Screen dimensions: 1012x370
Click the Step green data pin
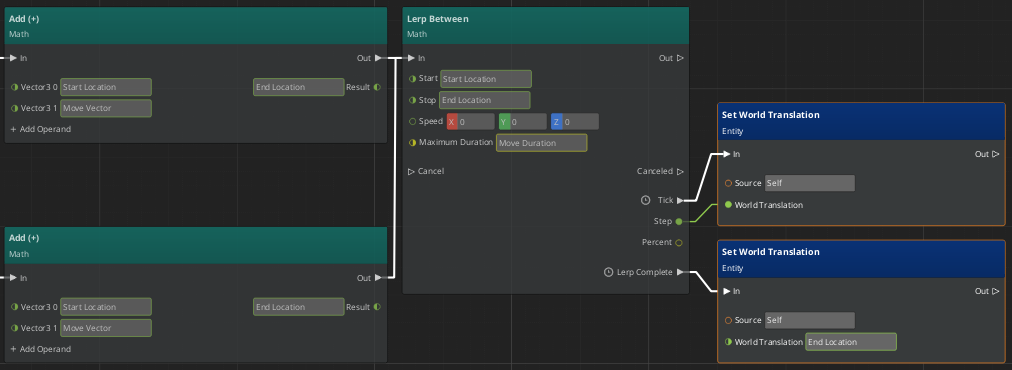click(678, 221)
